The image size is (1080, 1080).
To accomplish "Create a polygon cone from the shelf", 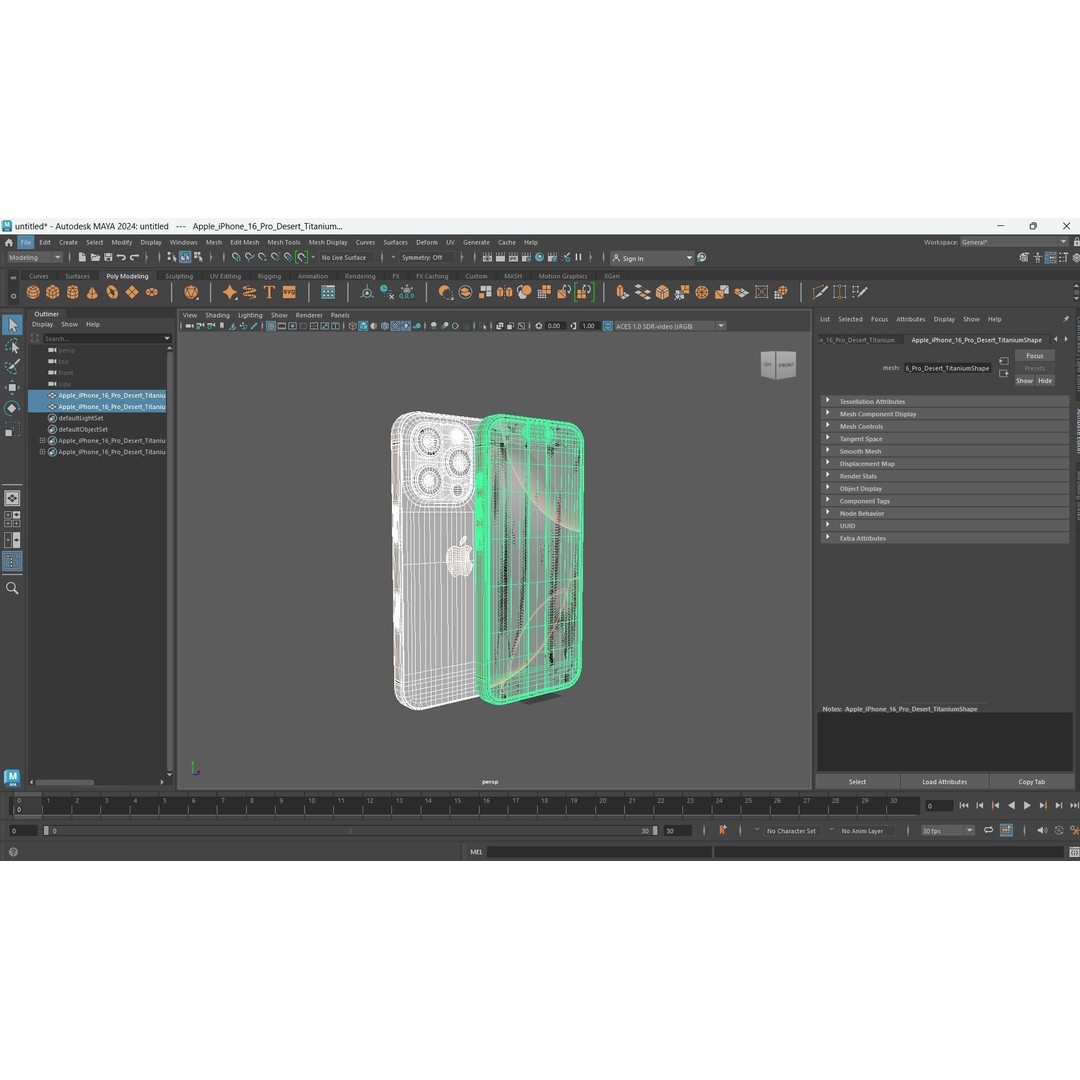I will click(92, 292).
